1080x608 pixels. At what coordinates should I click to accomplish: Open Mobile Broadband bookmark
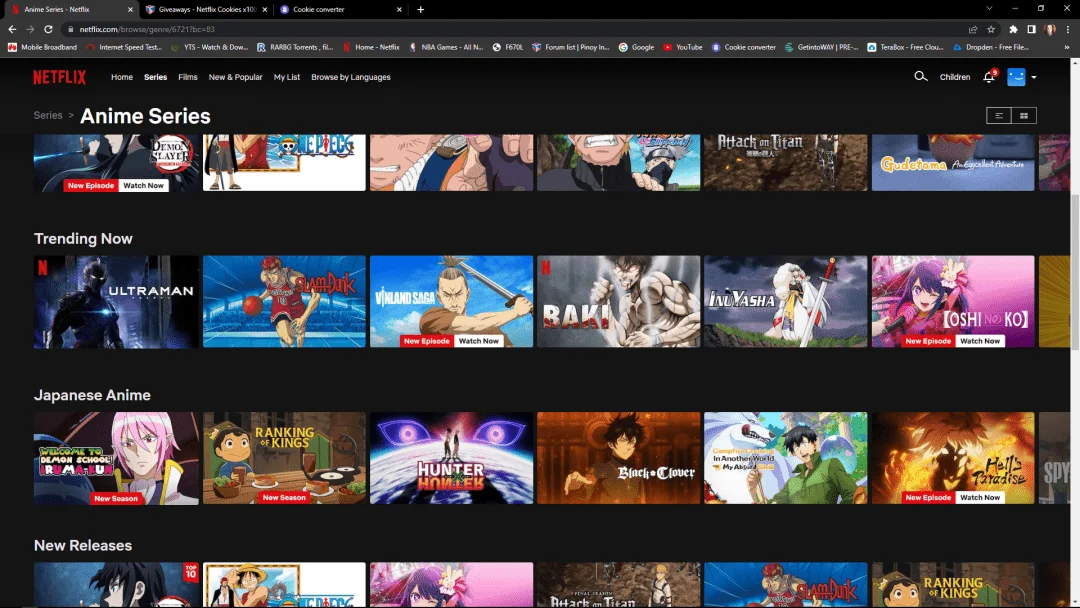pos(43,47)
